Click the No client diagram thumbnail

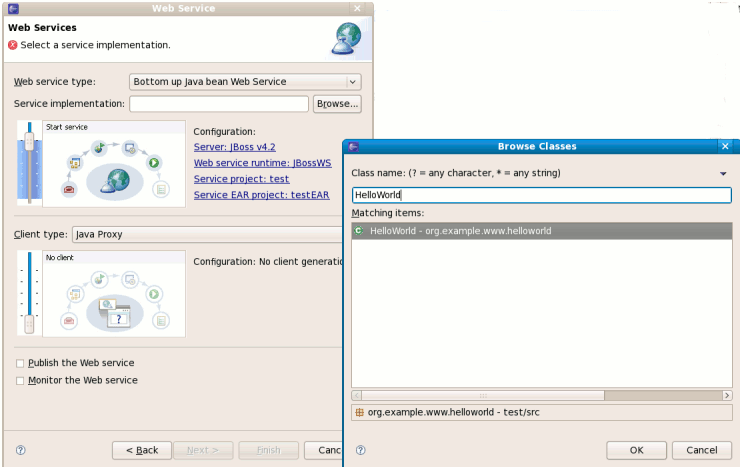point(114,293)
